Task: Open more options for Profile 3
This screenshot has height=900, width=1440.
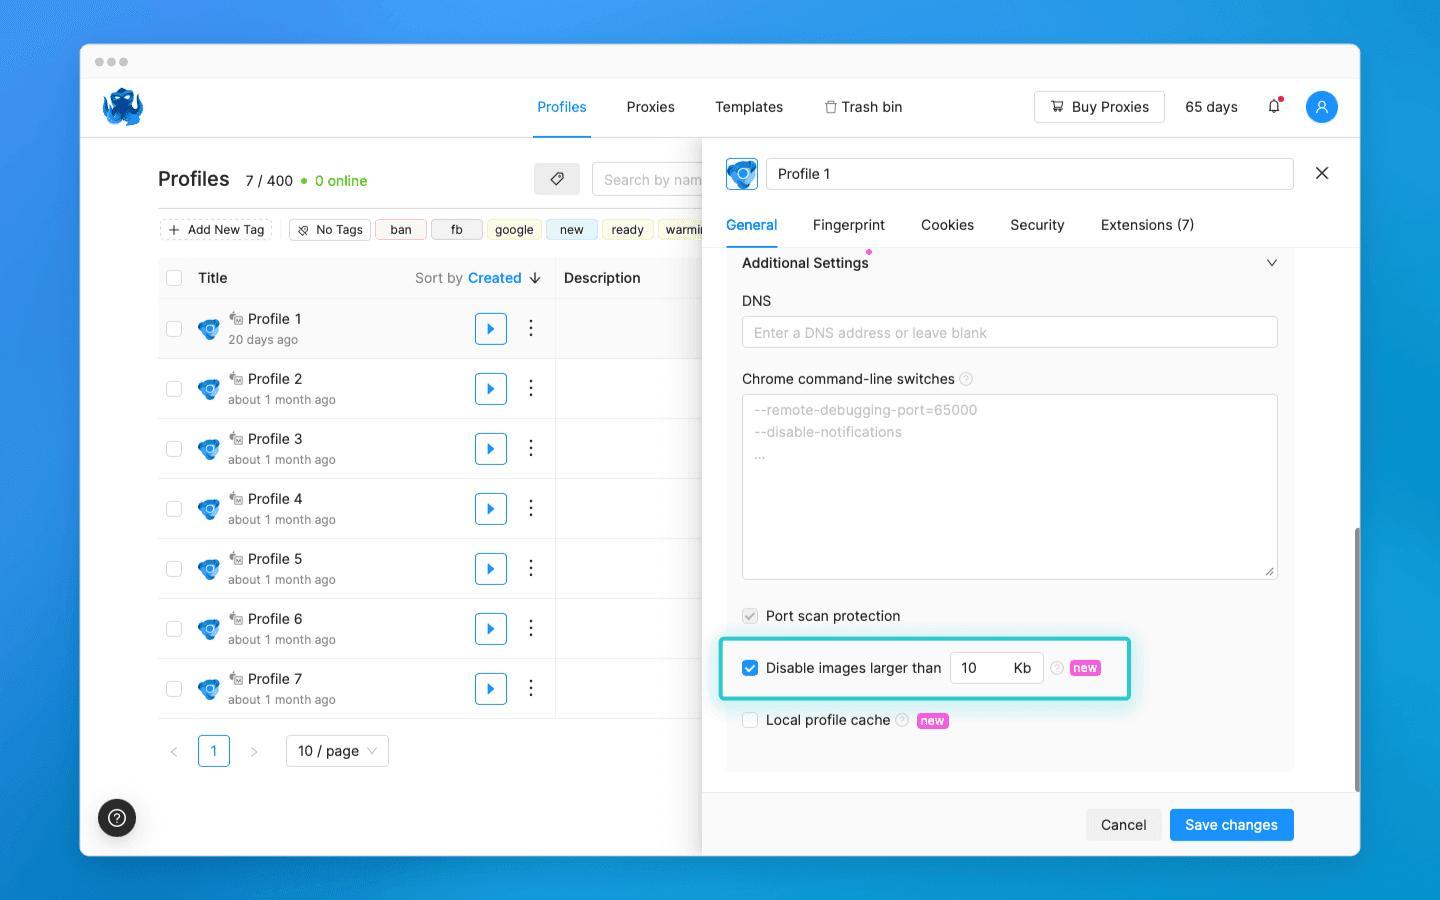Action: pos(531,448)
